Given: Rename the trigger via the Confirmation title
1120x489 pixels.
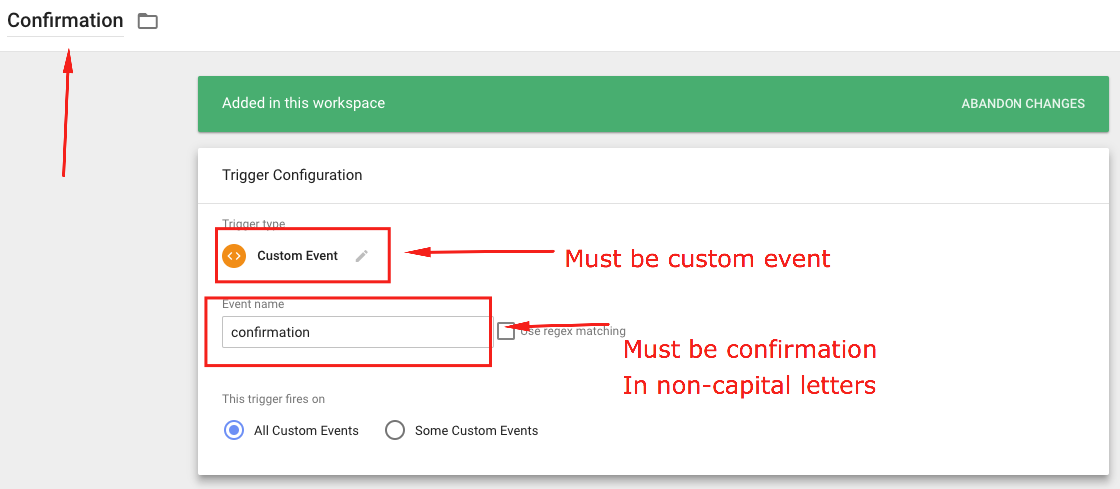Looking at the screenshot, I should pos(65,21).
